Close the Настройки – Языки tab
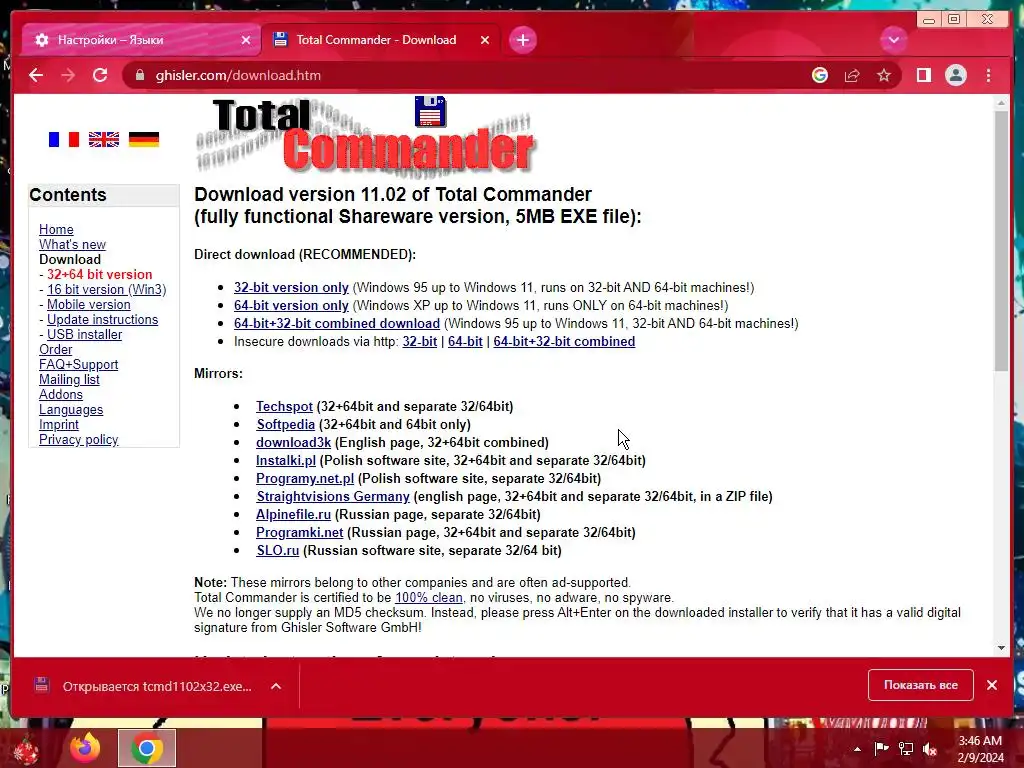This screenshot has height=768, width=1024. (x=246, y=40)
